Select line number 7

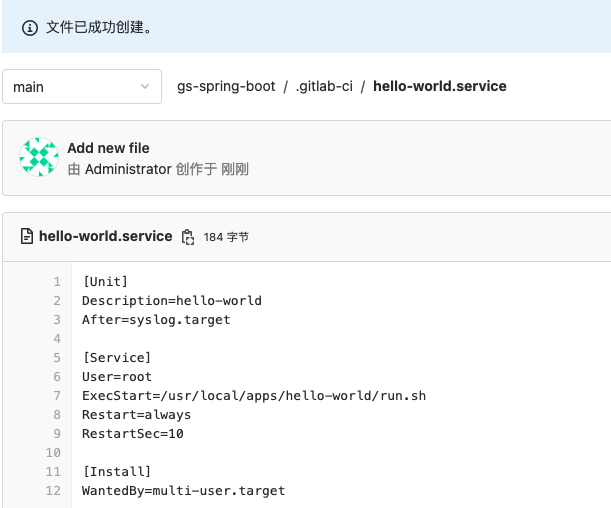pos(57,396)
